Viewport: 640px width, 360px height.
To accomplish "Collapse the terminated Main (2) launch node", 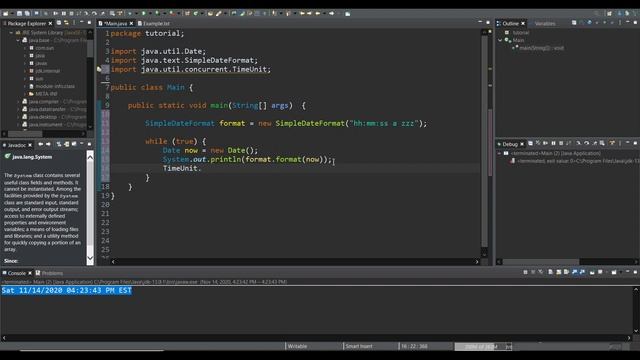I will pyautogui.click(x=499, y=153).
